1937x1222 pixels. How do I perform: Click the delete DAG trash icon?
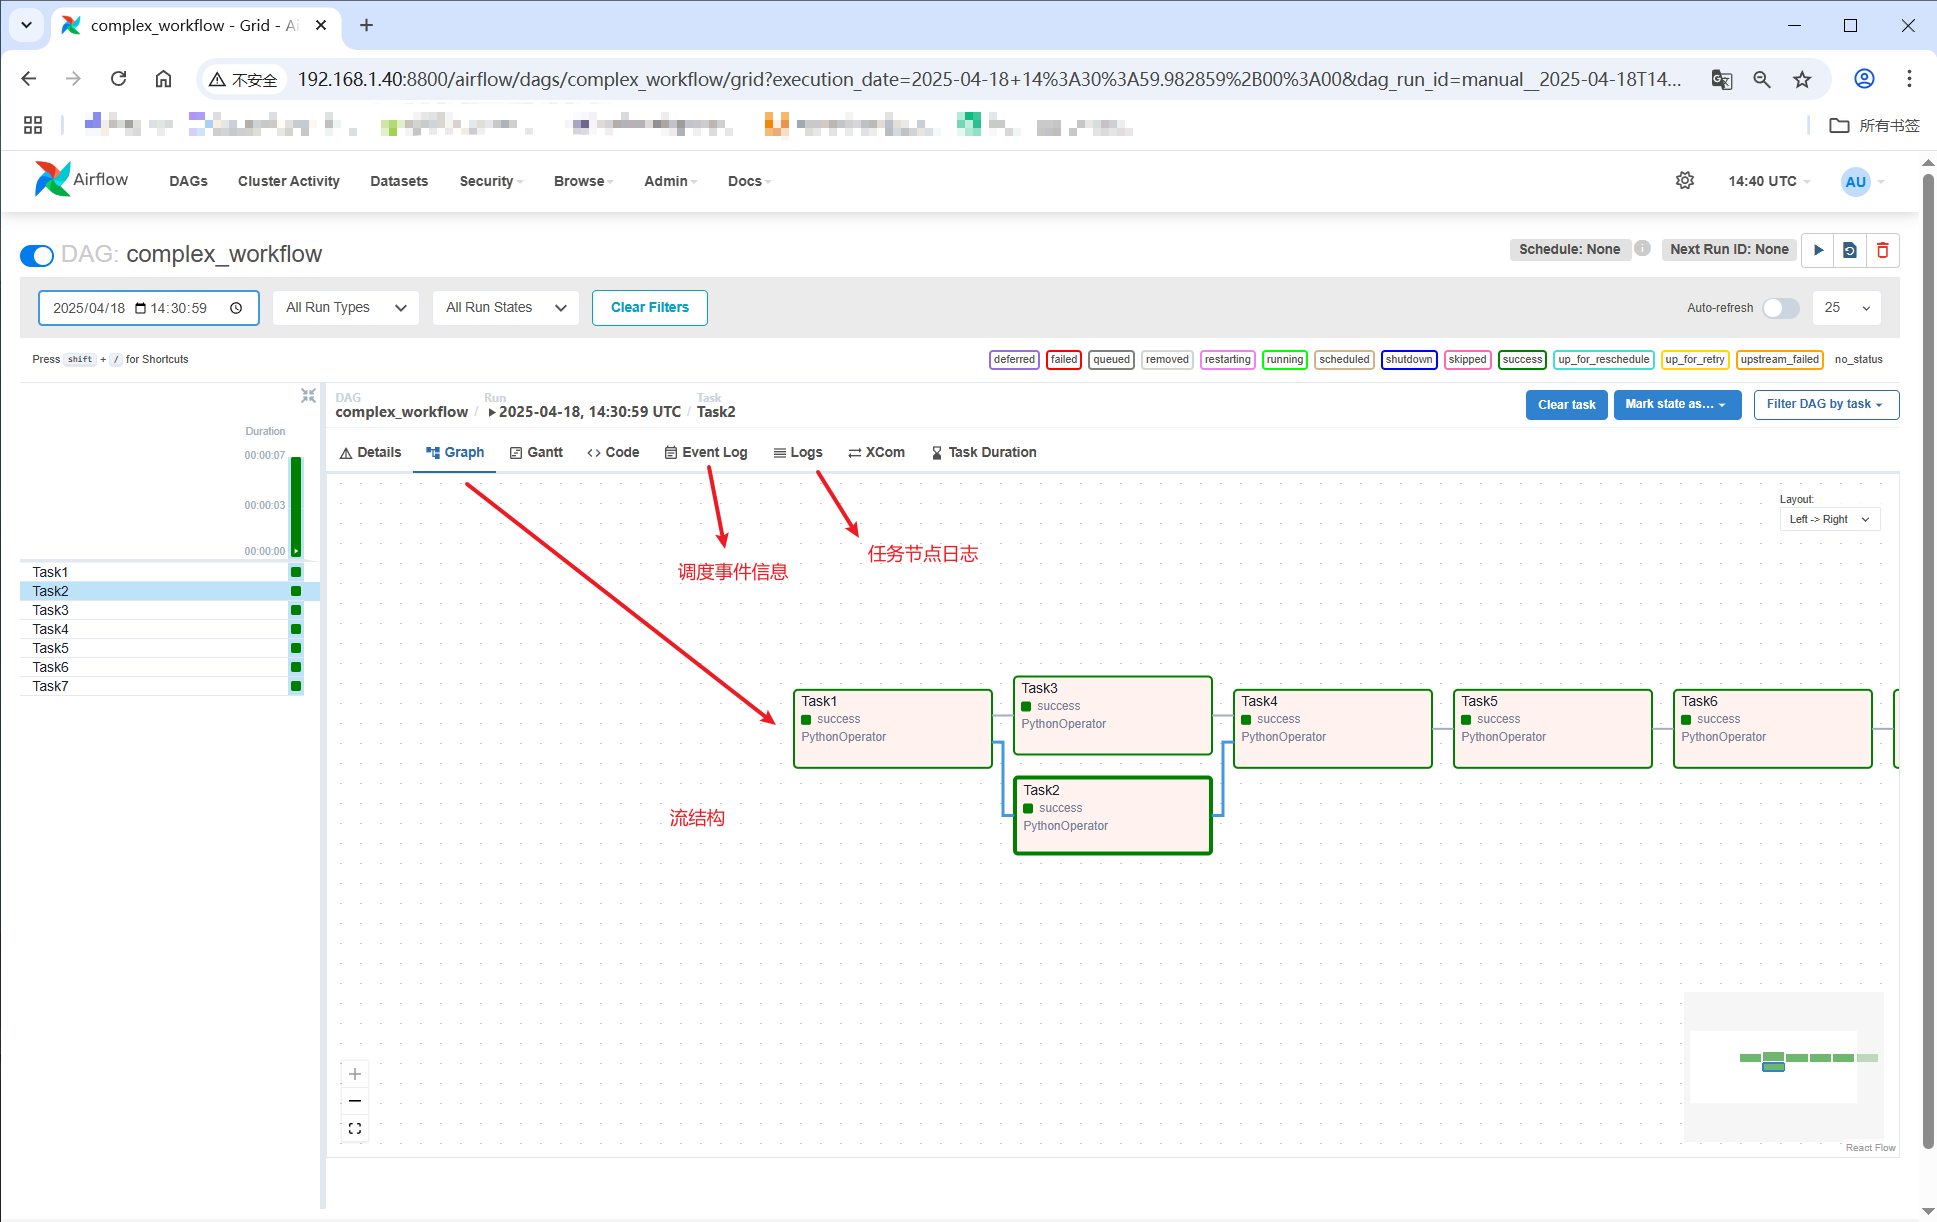pos(1882,250)
